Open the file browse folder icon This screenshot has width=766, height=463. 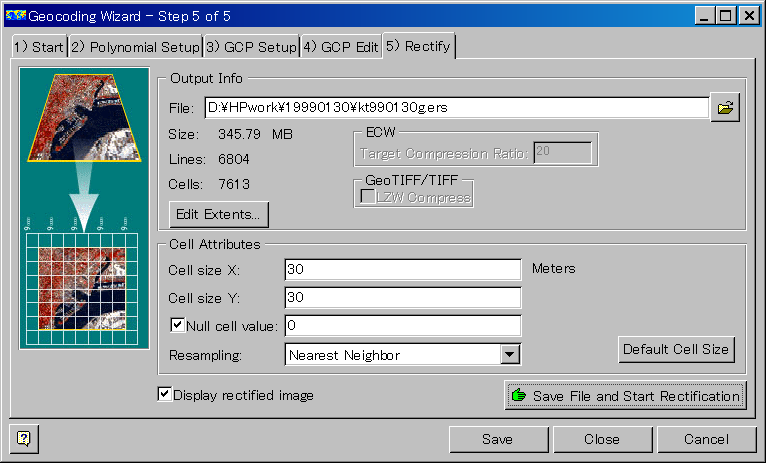click(x=725, y=107)
